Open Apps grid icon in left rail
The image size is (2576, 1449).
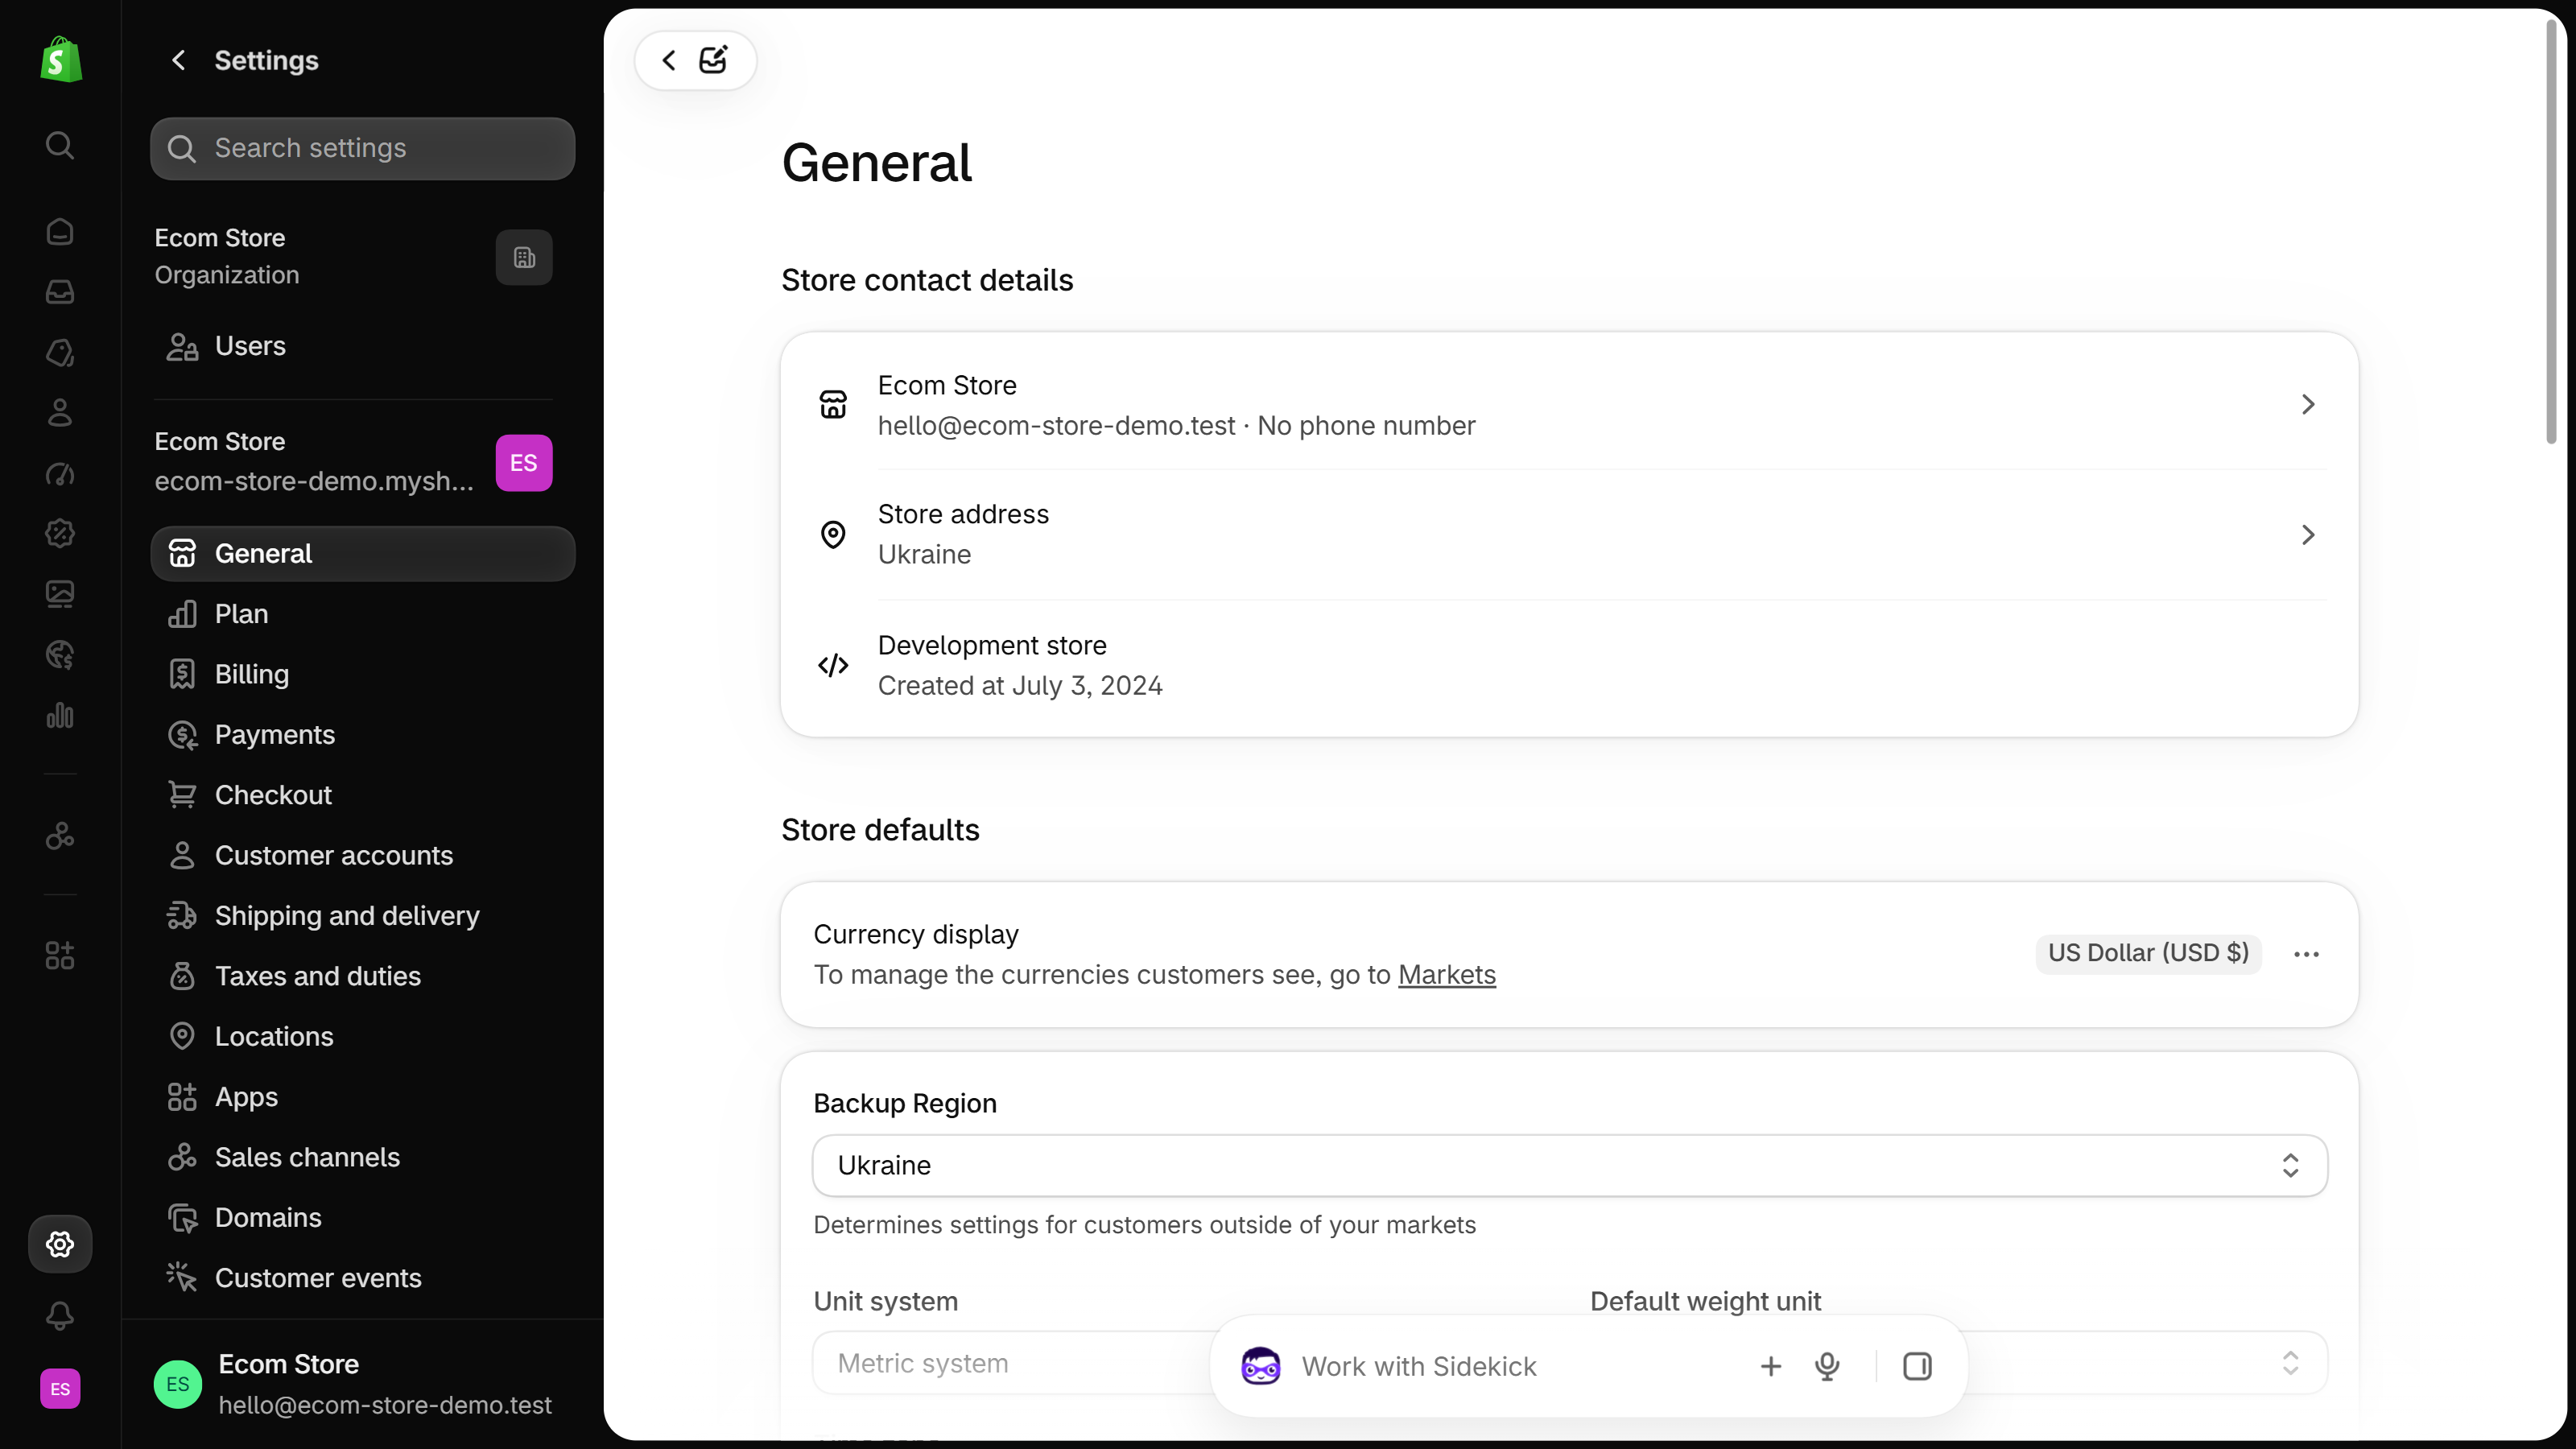tap(60, 956)
